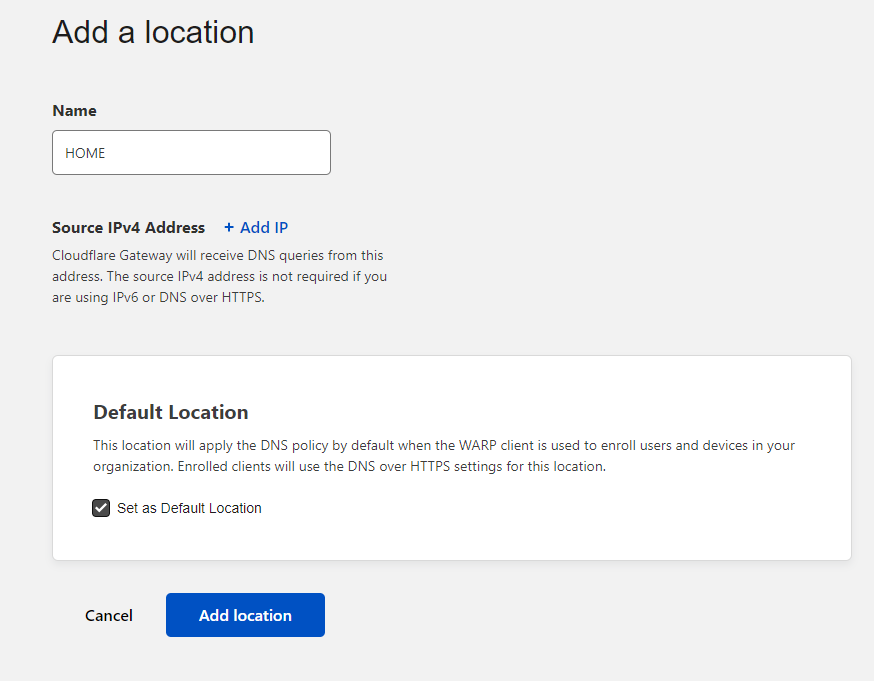Screen dimensions: 874x681
Task: Tick the checkmark box for Default Location
Action: pos(101,508)
